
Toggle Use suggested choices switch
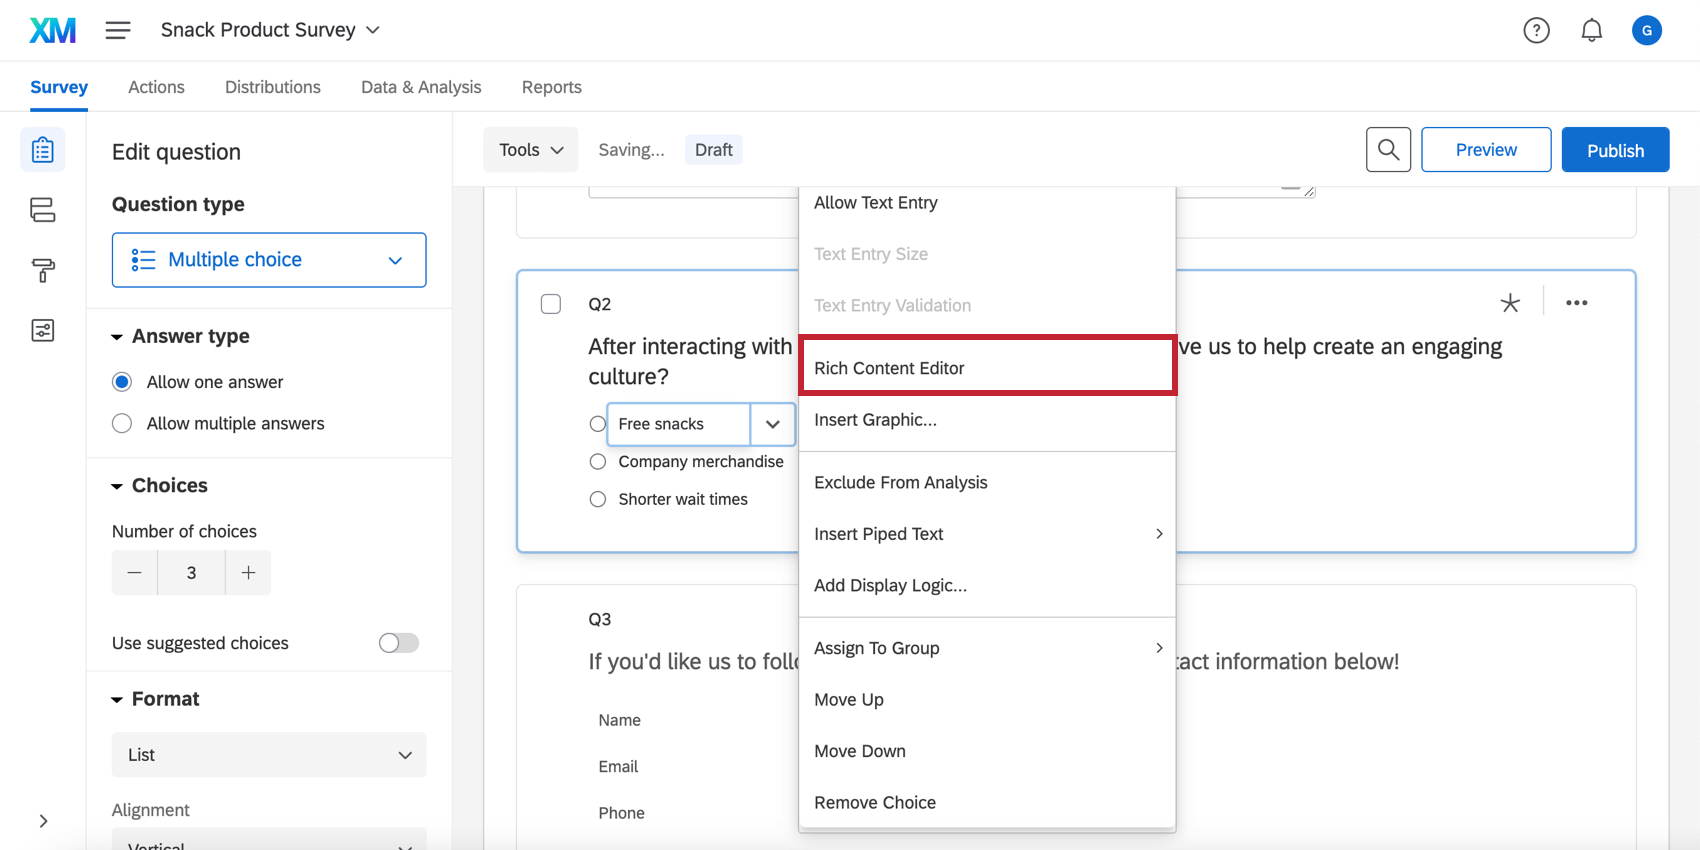pos(398,643)
